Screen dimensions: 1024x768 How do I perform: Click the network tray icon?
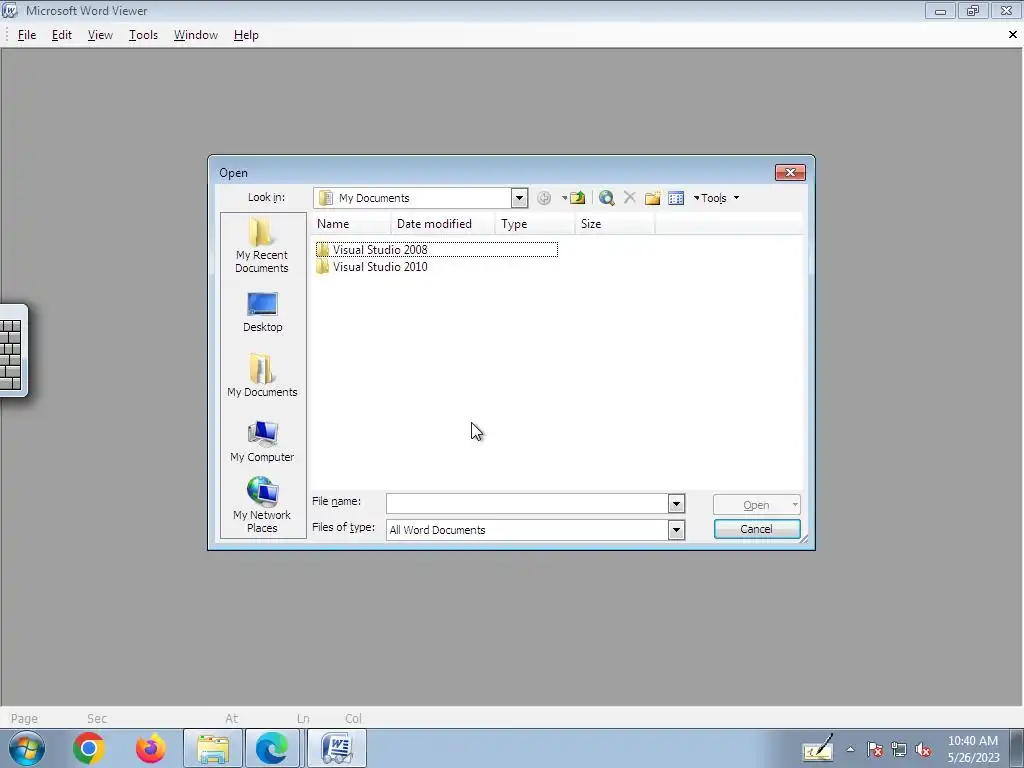(899, 749)
